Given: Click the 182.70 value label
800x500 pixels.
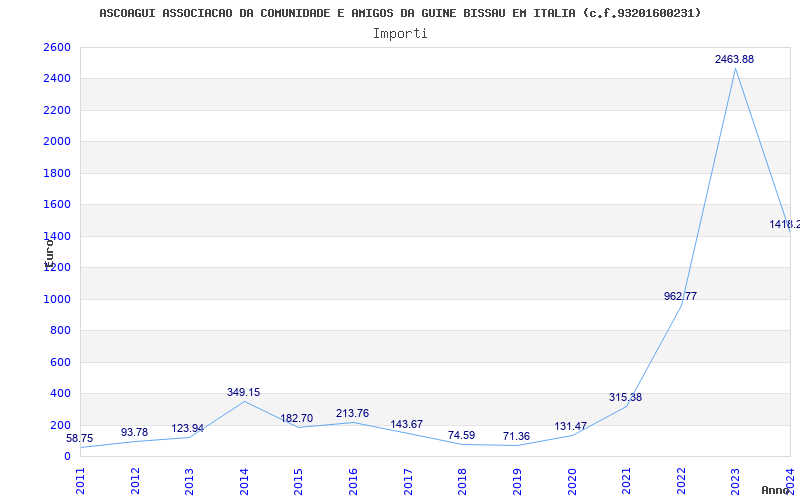Looking at the screenshot, I should click(x=296, y=419).
